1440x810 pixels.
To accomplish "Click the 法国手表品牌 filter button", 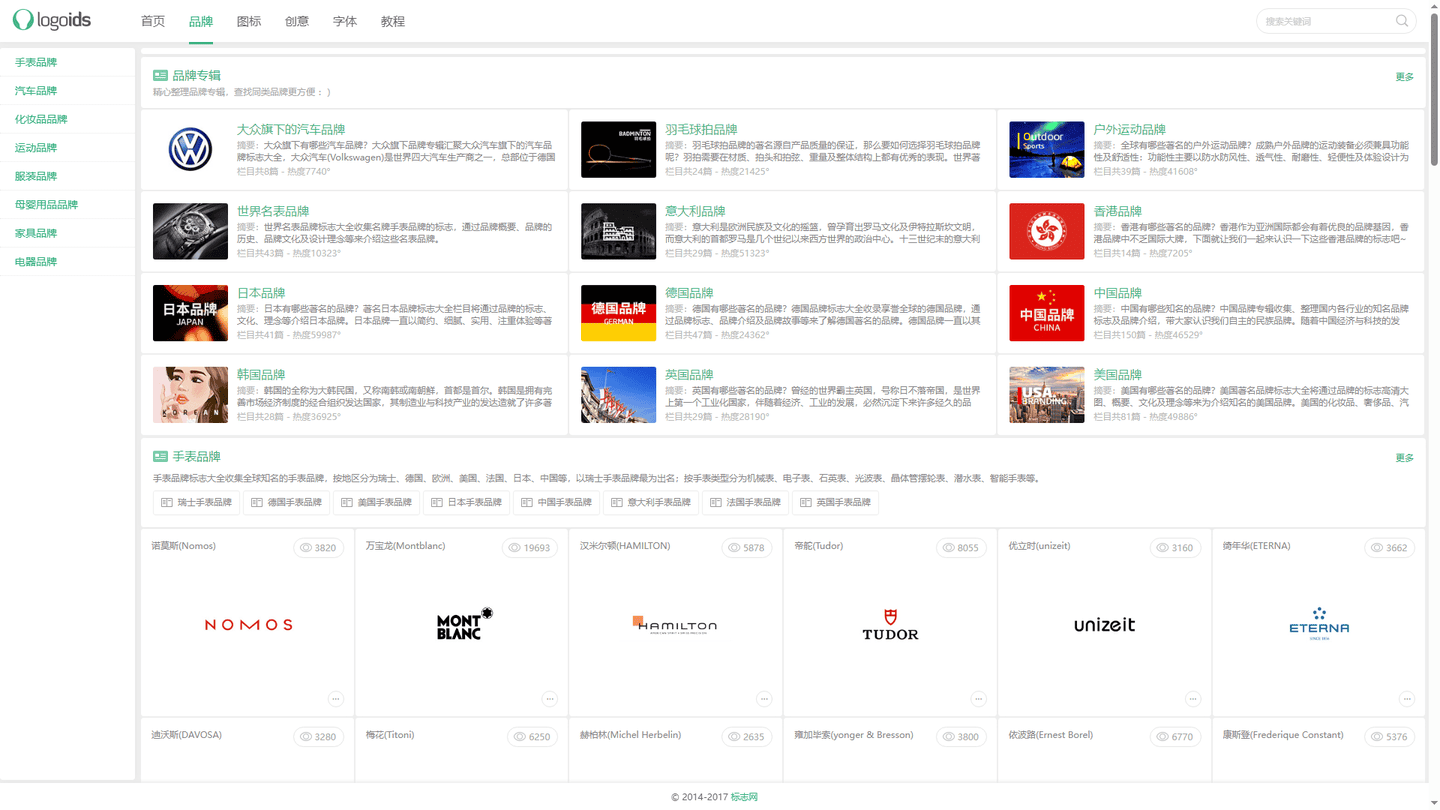I will (x=745, y=503).
